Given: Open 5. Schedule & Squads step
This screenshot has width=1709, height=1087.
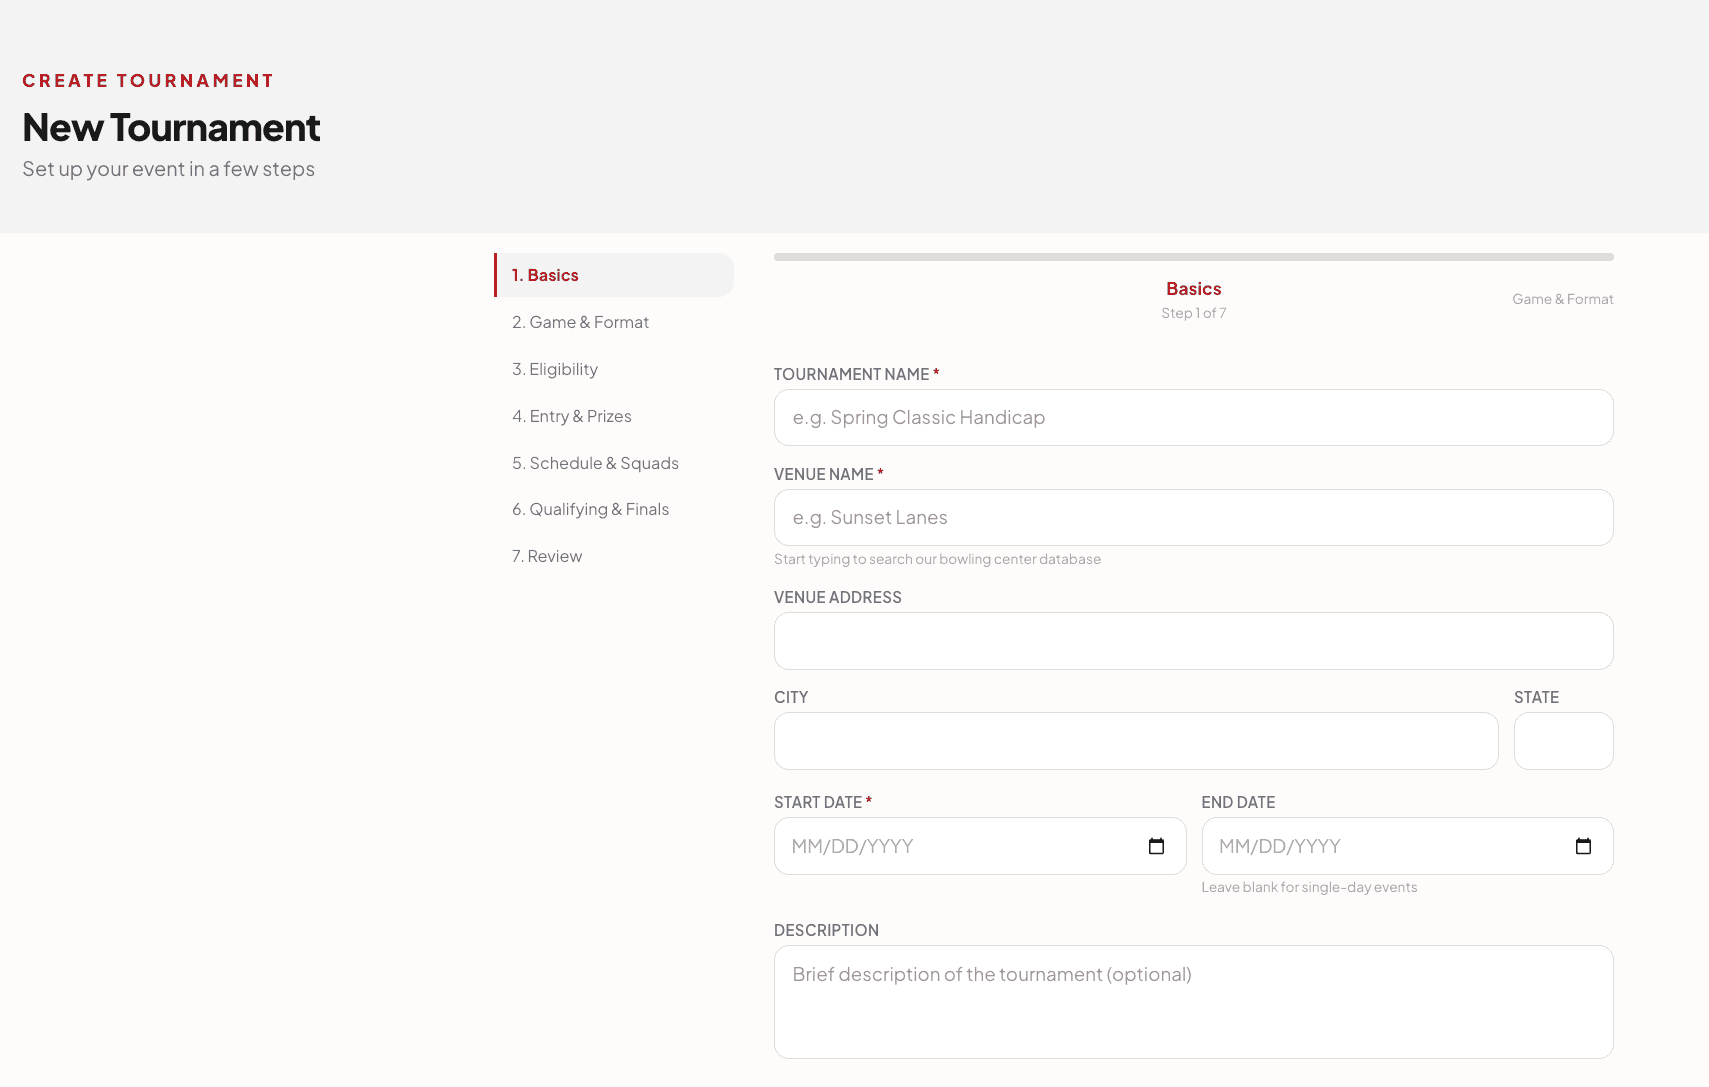Looking at the screenshot, I should [x=614, y=463].
